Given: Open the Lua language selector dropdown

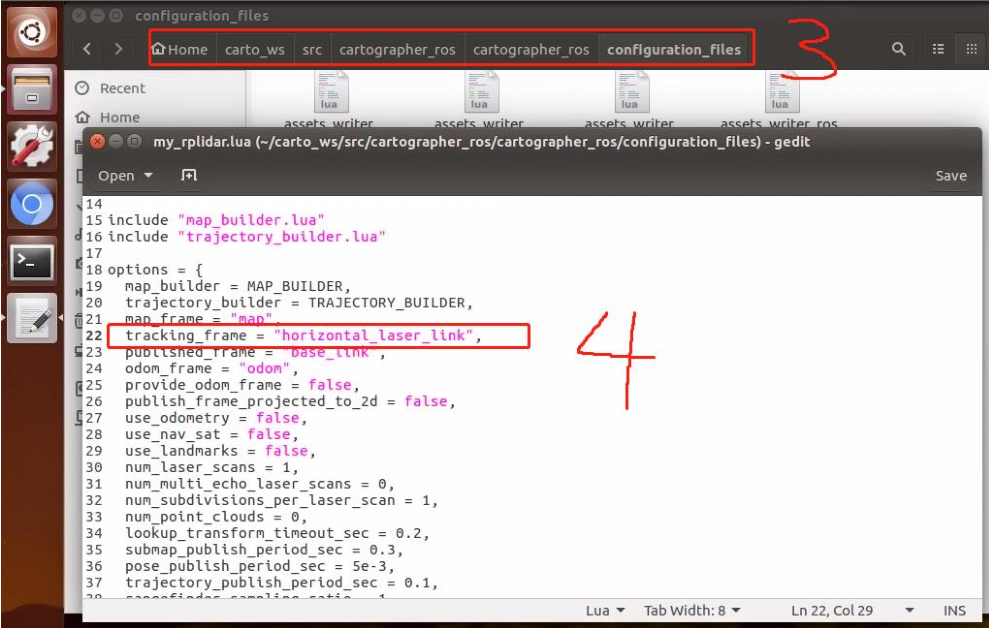Looking at the screenshot, I should (x=605, y=610).
